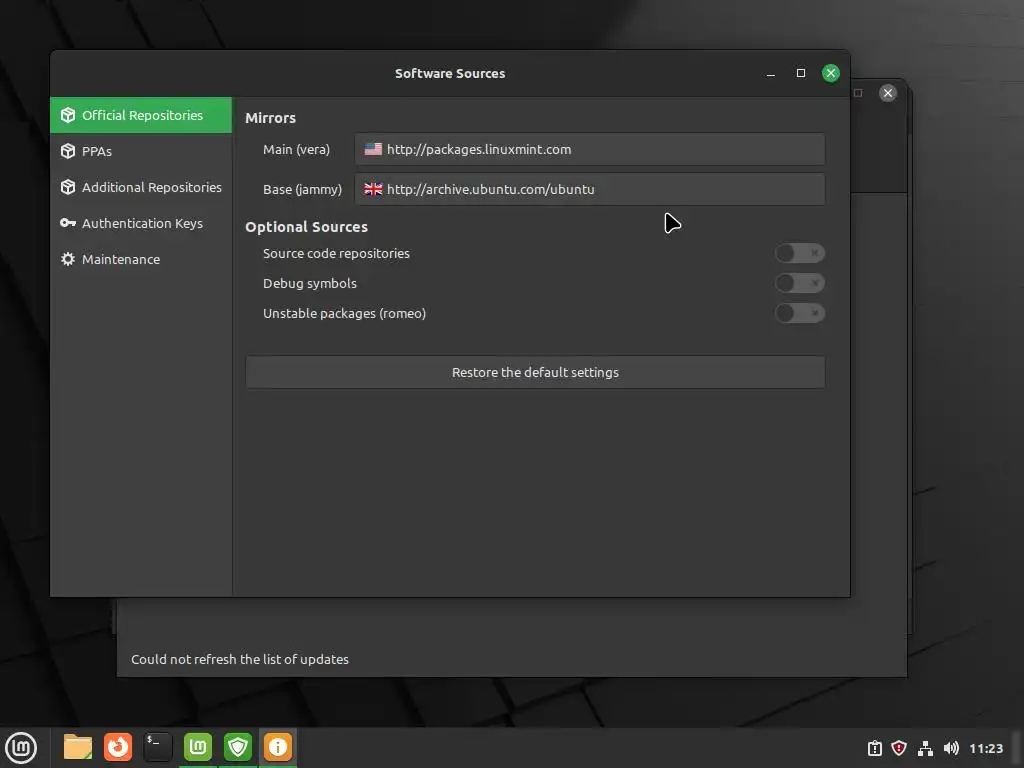Viewport: 1024px width, 768px height.
Task: Open the Official Repositories section
Action: [141, 115]
